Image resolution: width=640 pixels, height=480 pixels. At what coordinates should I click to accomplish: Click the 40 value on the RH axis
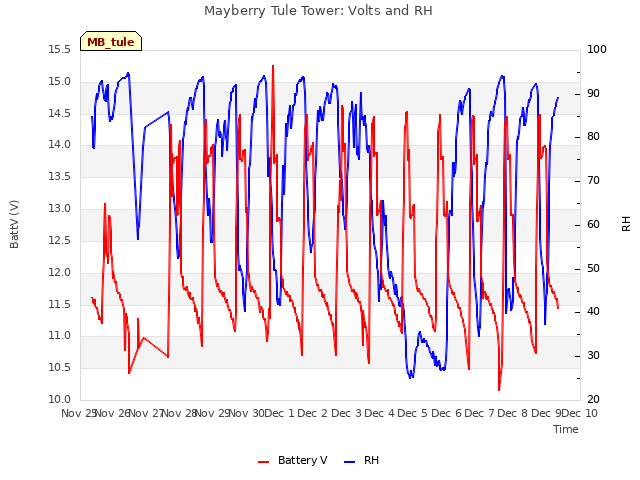pos(593,312)
